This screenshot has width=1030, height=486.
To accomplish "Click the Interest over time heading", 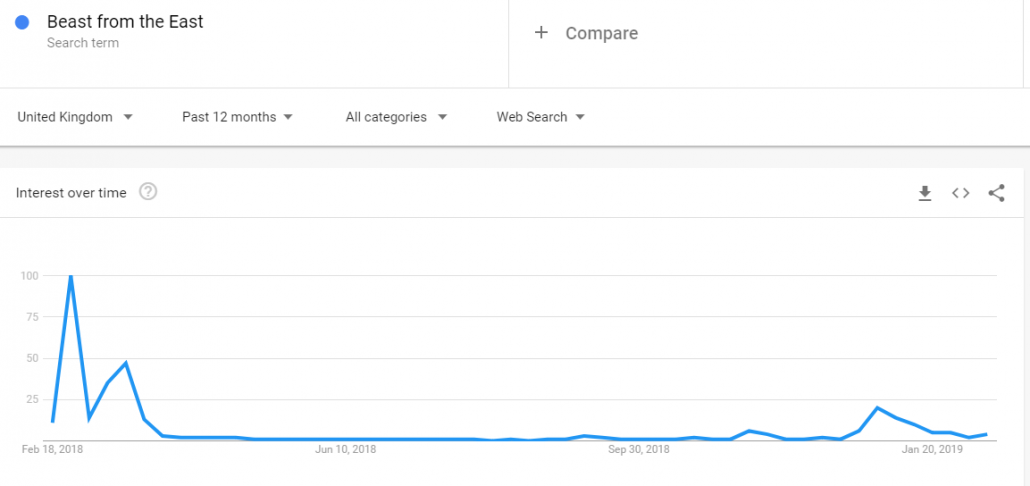I will (x=71, y=193).
